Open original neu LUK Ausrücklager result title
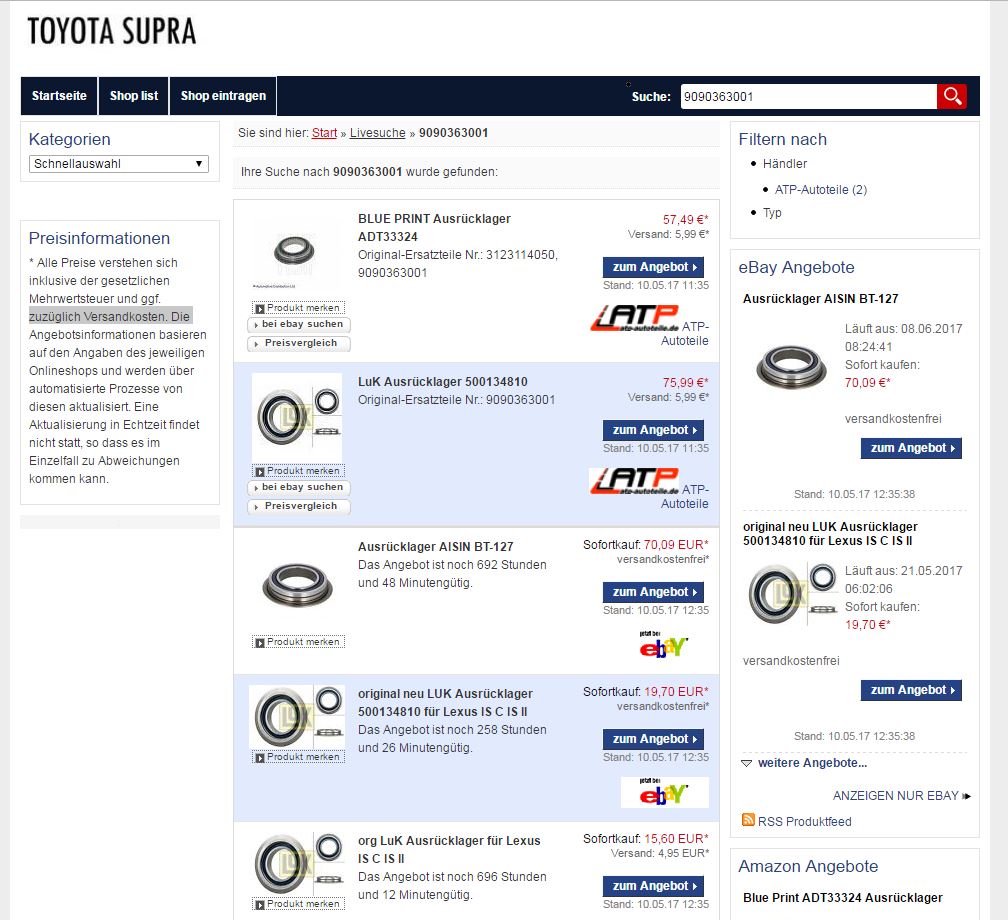Screen dimensions: 1008x920 click(445, 703)
